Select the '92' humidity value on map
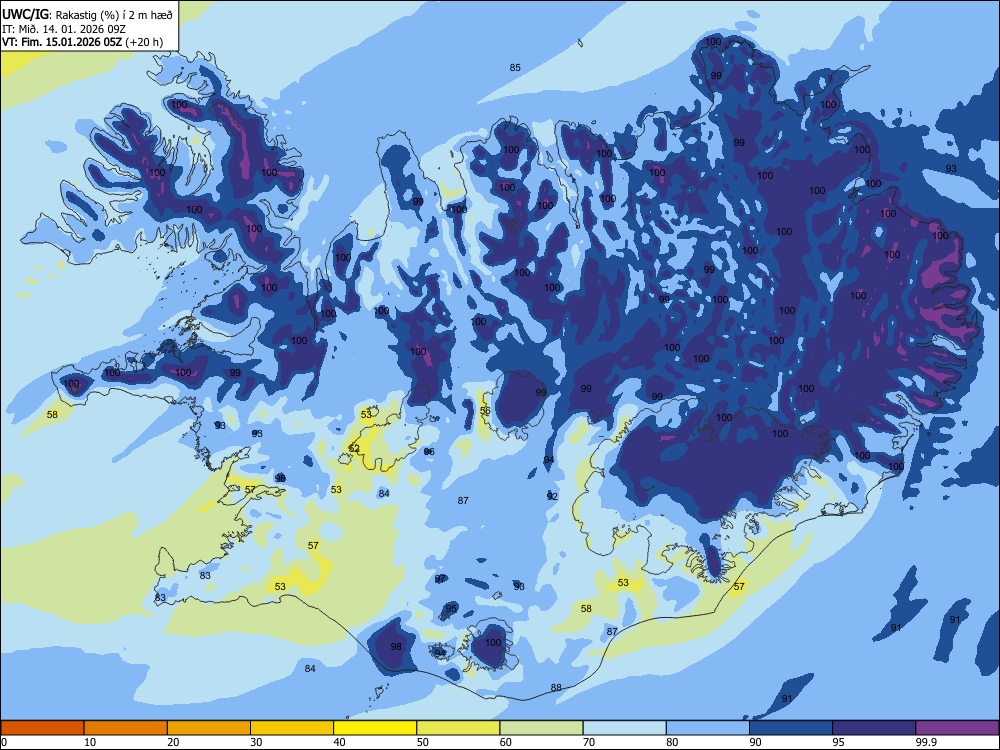 (552, 496)
